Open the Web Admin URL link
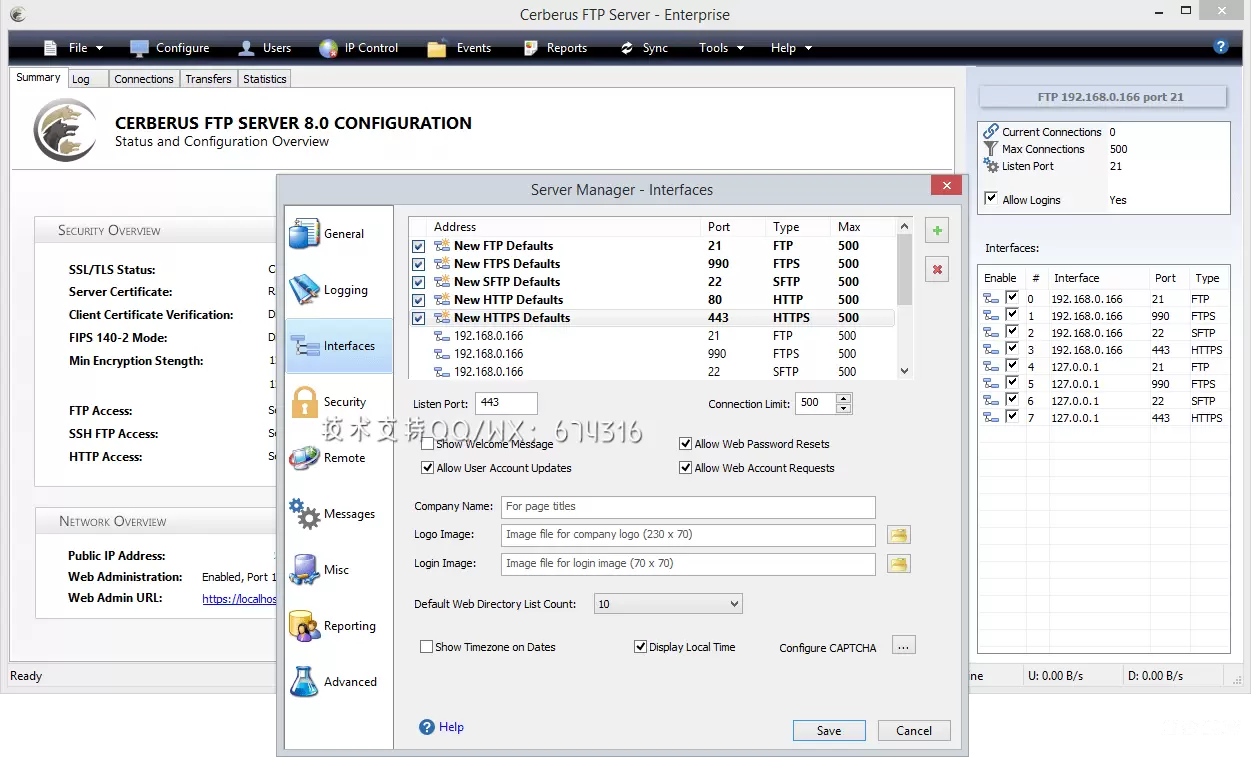 [238, 599]
